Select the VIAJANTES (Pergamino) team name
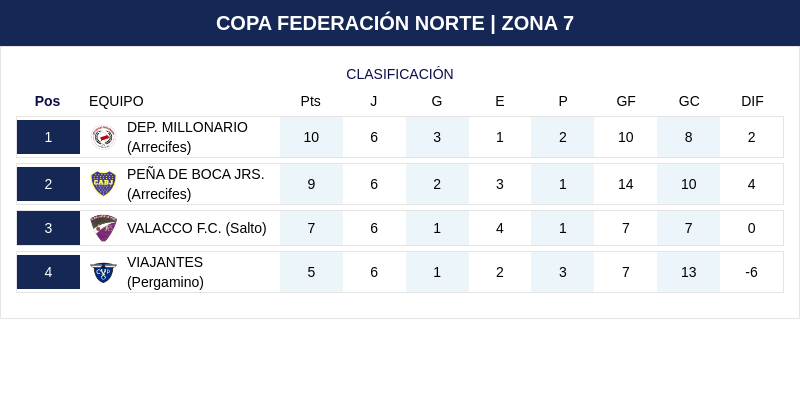This screenshot has width=800, height=400. [x=165, y=272]
